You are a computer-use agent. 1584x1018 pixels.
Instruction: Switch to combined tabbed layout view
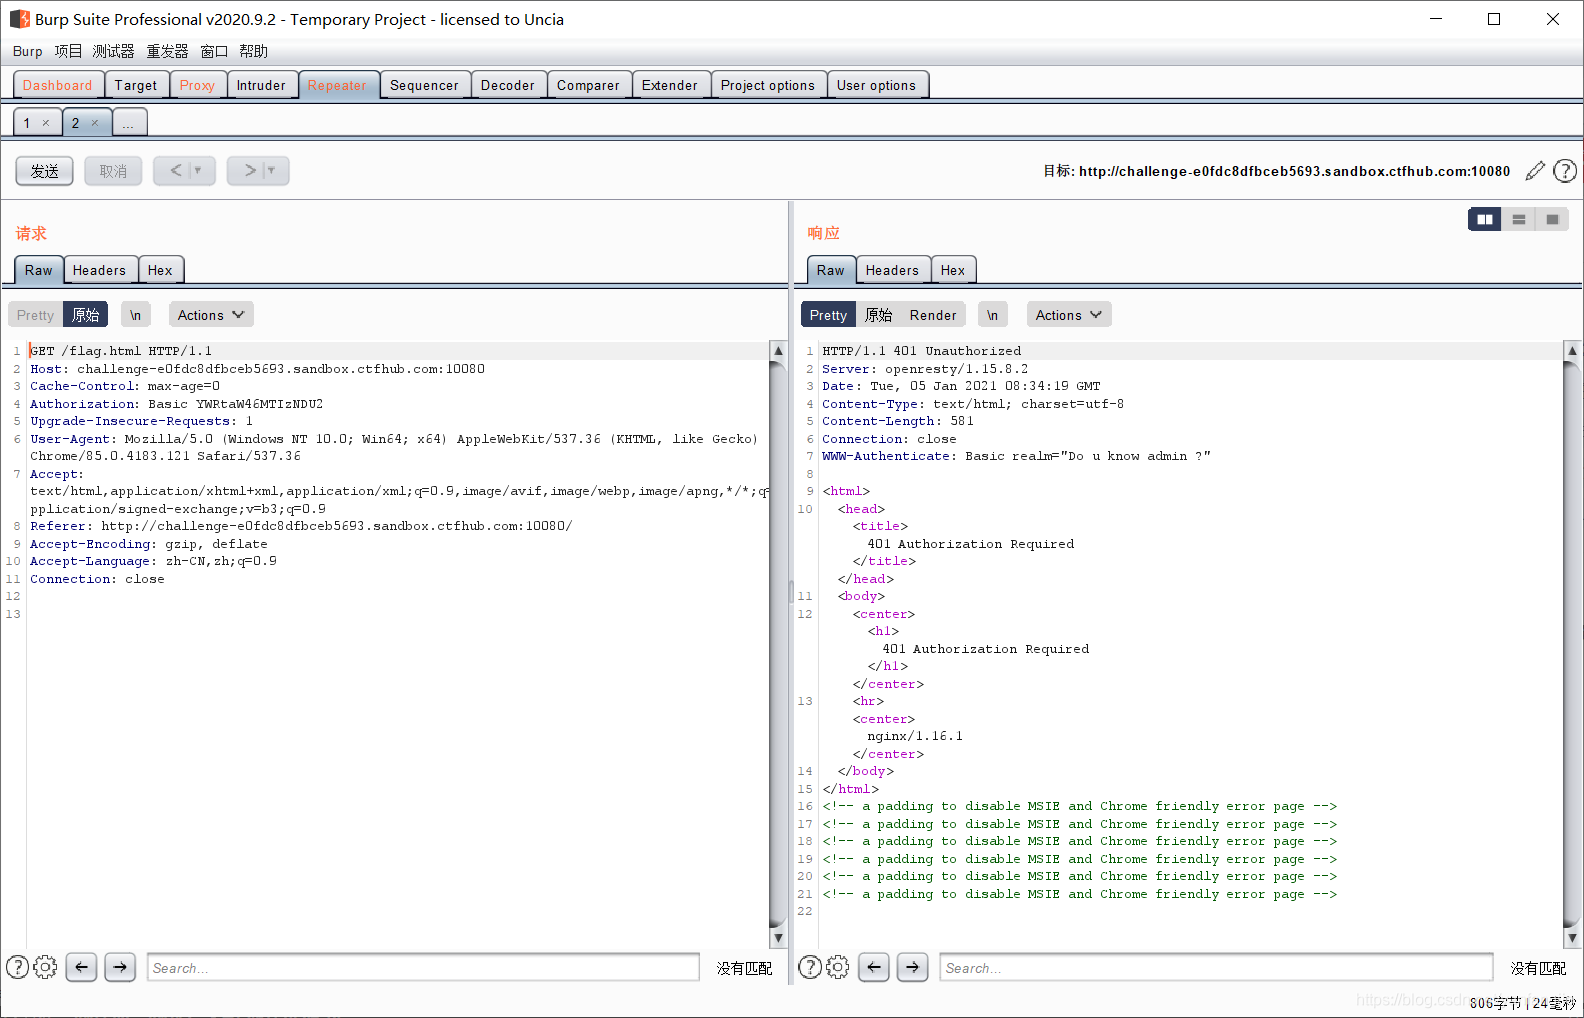click(x=1552, y=219)
